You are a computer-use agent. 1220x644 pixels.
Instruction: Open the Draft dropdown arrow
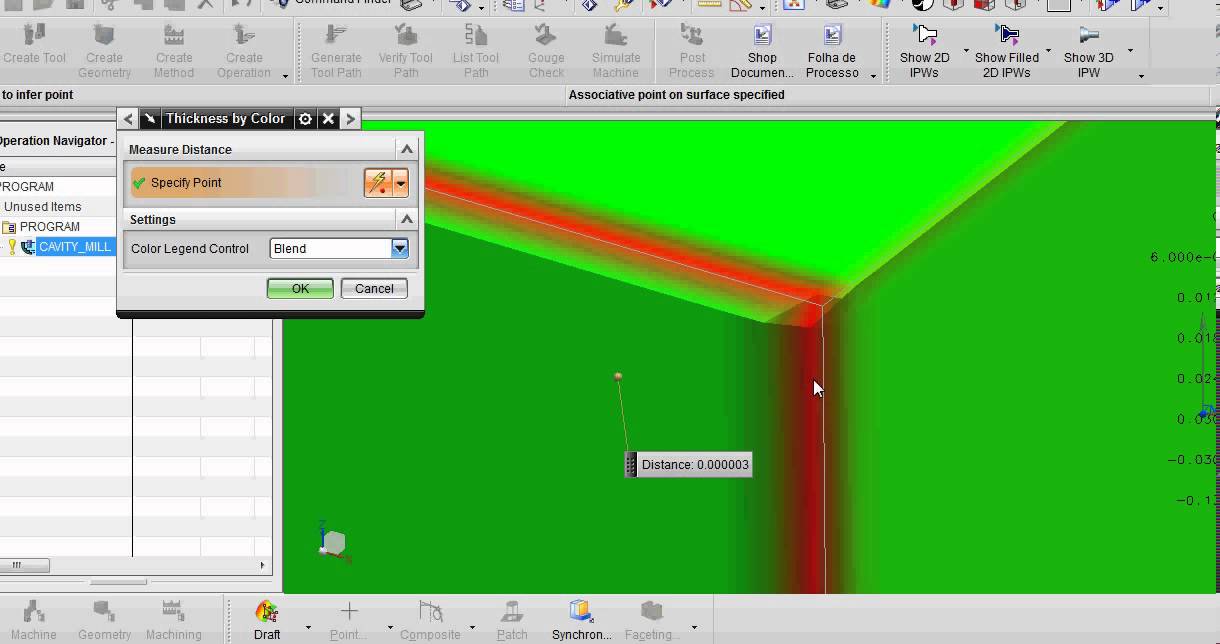click(x=308, y=628)
